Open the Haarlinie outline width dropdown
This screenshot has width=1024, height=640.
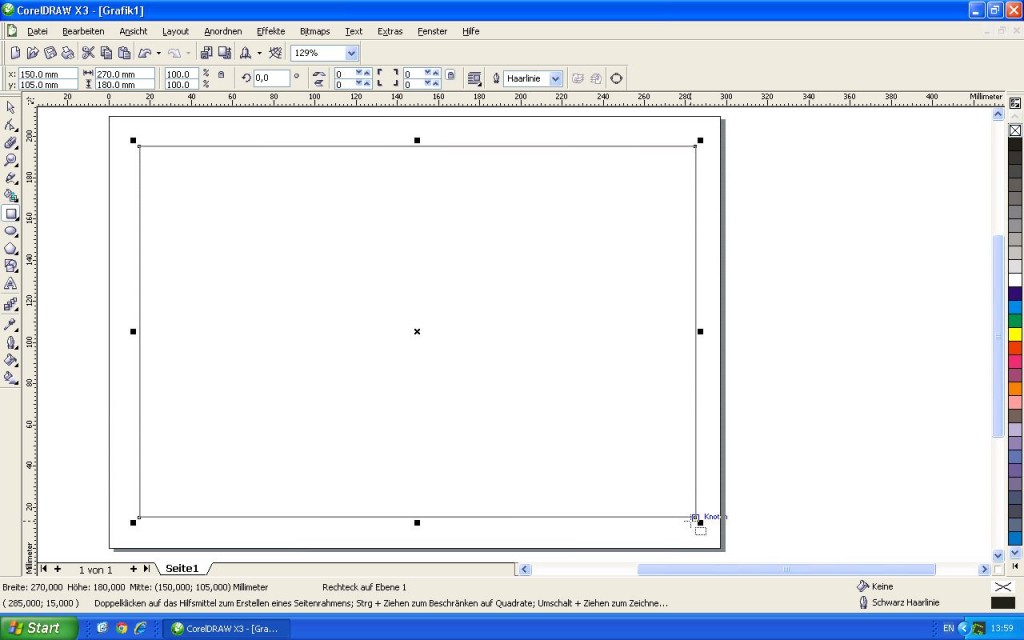[555, 78]
